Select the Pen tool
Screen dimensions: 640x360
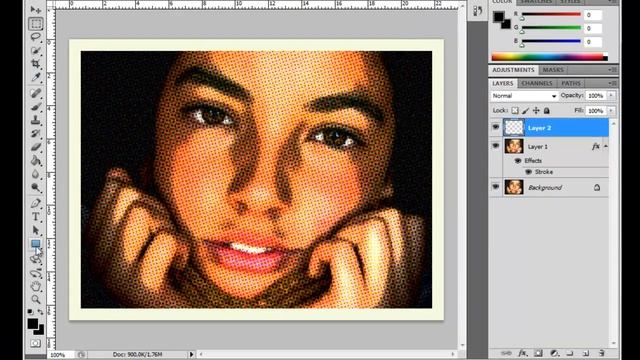pos(36,203)
